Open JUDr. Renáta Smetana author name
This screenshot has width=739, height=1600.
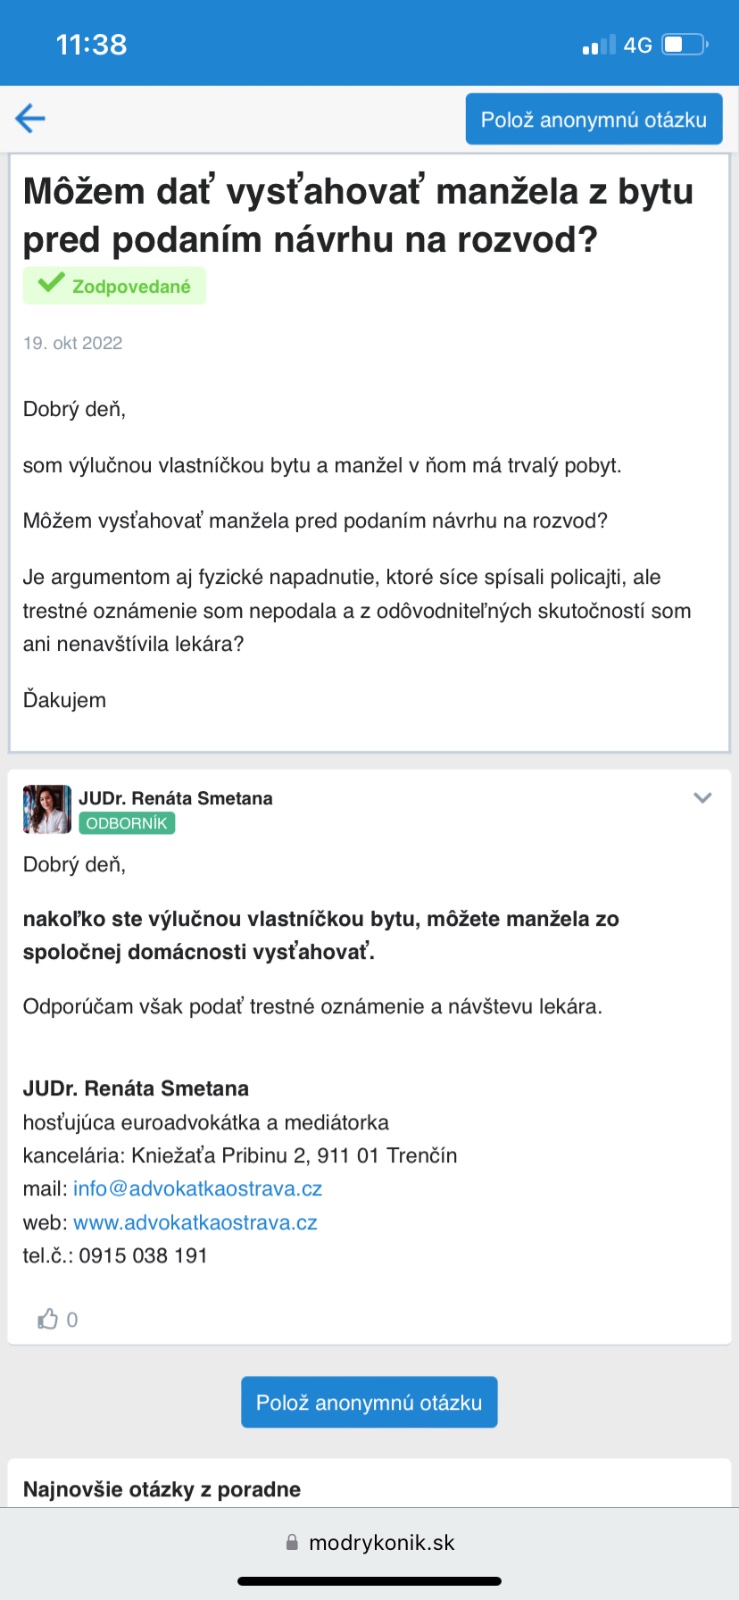[176, 798]
